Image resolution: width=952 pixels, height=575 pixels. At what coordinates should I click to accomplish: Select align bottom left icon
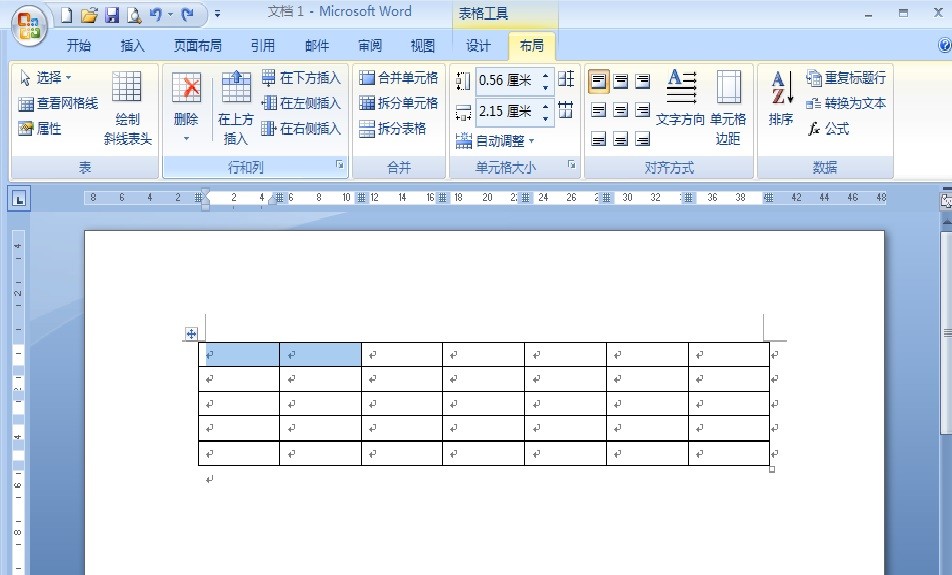(x=599, y=139)
